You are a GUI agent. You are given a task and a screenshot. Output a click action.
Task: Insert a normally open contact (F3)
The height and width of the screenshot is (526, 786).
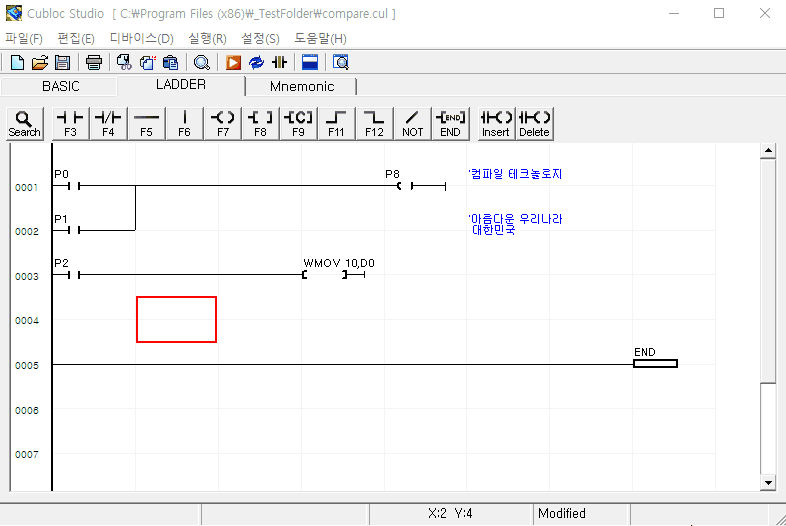point(70,123)
